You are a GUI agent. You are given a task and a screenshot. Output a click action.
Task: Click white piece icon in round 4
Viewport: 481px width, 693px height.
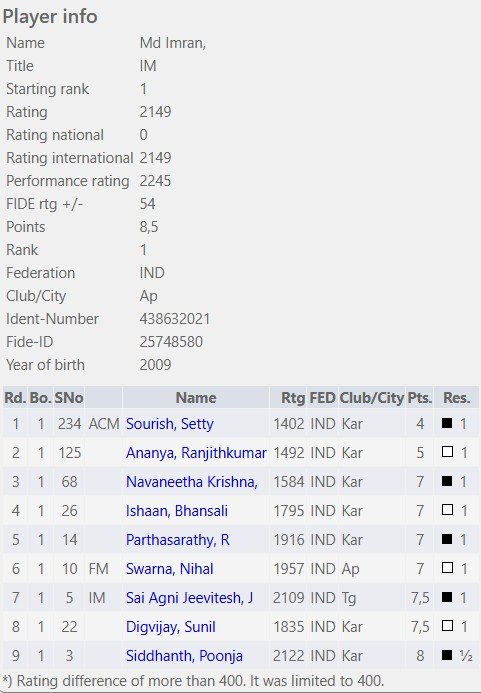click(447, 510)
